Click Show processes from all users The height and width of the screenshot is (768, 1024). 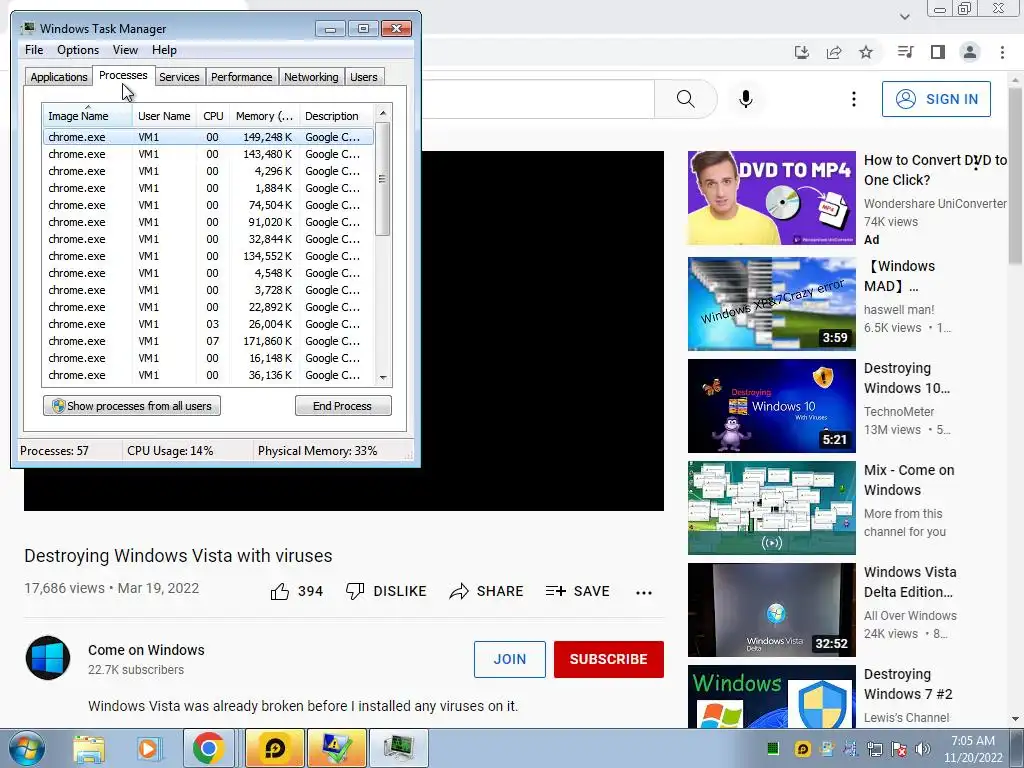(x=132, y=406)
